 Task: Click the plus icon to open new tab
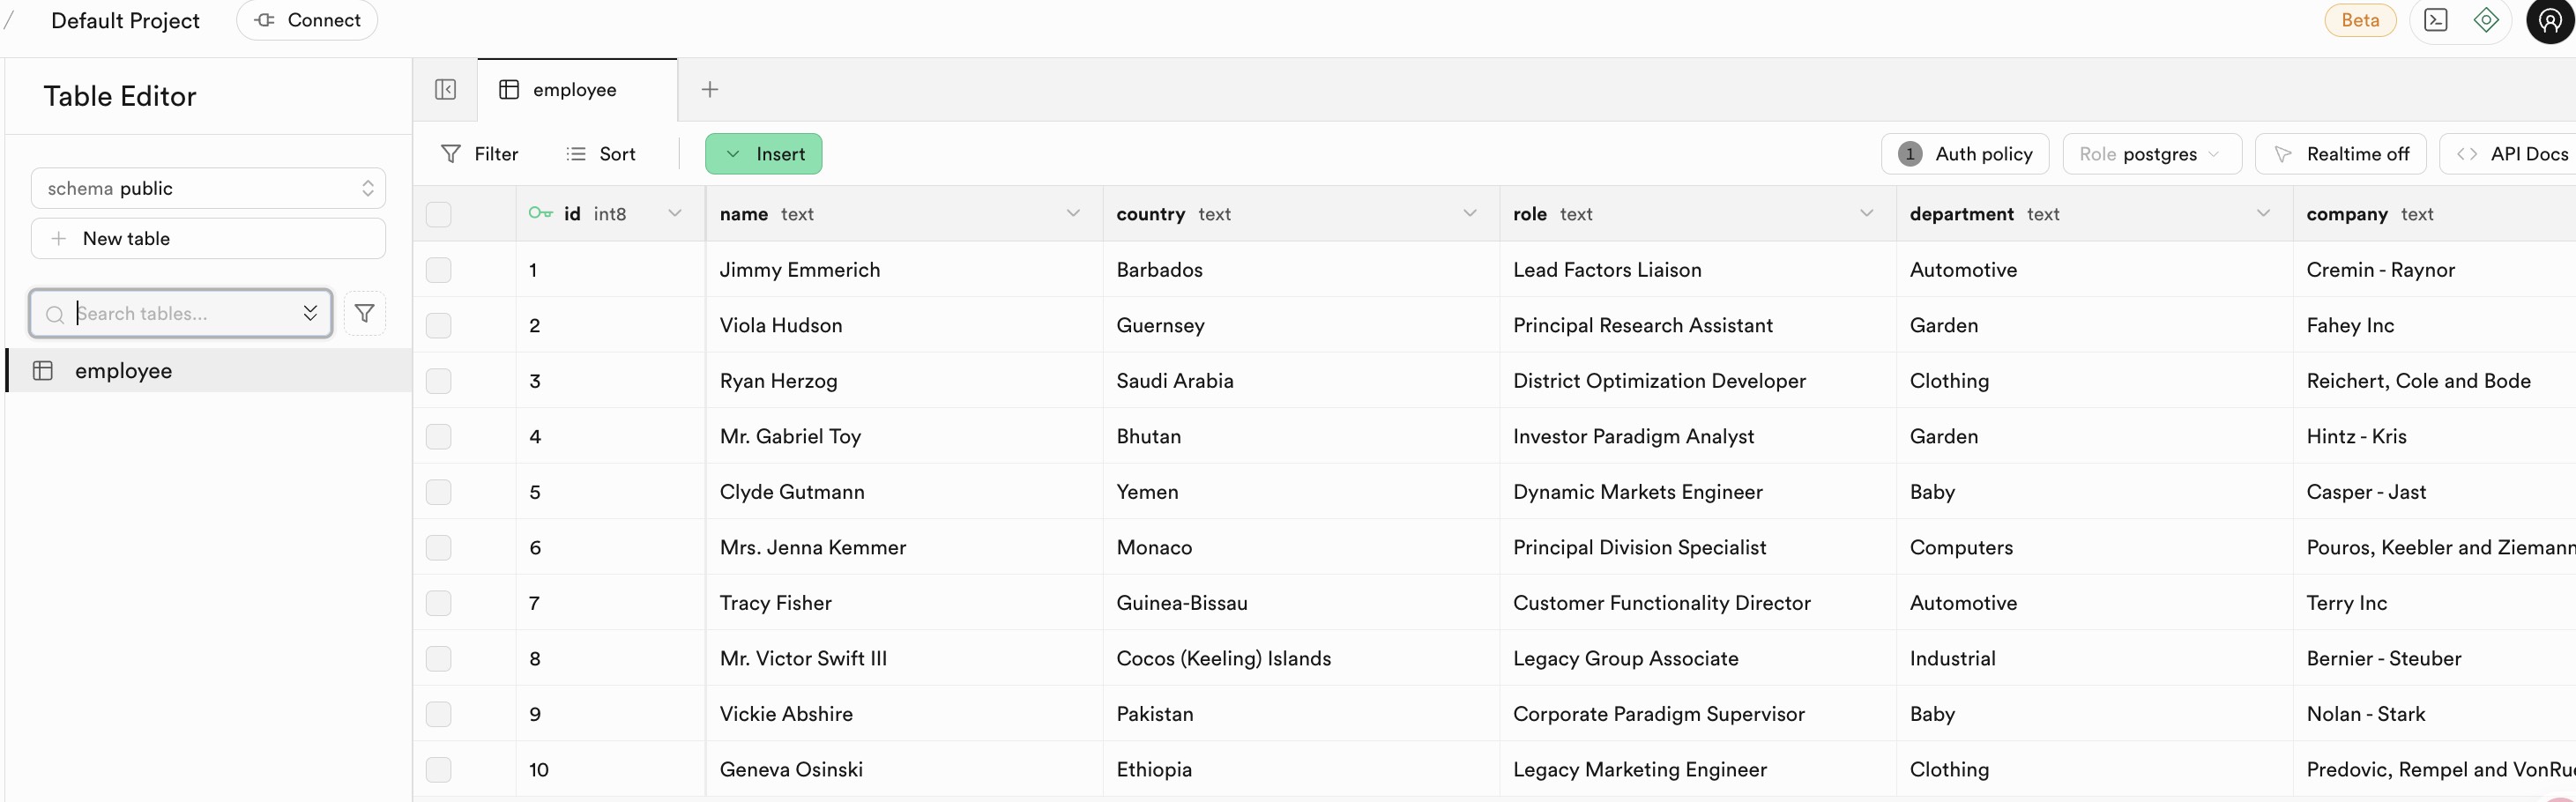(710, 90)
